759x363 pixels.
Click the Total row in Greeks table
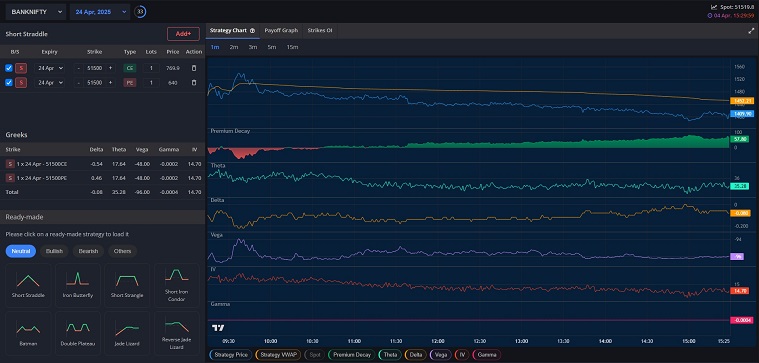click(x=103, y=192)
